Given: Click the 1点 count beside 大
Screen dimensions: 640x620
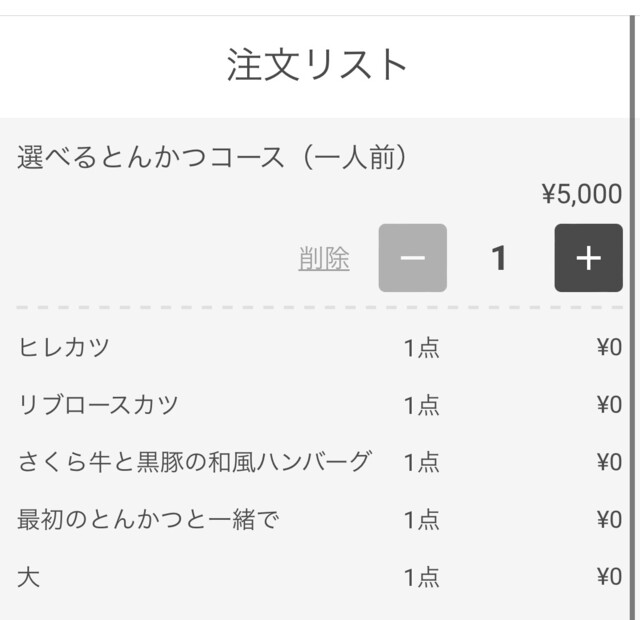Looking at the screenshot, I should pyautogui.click(x=421, y=577).
